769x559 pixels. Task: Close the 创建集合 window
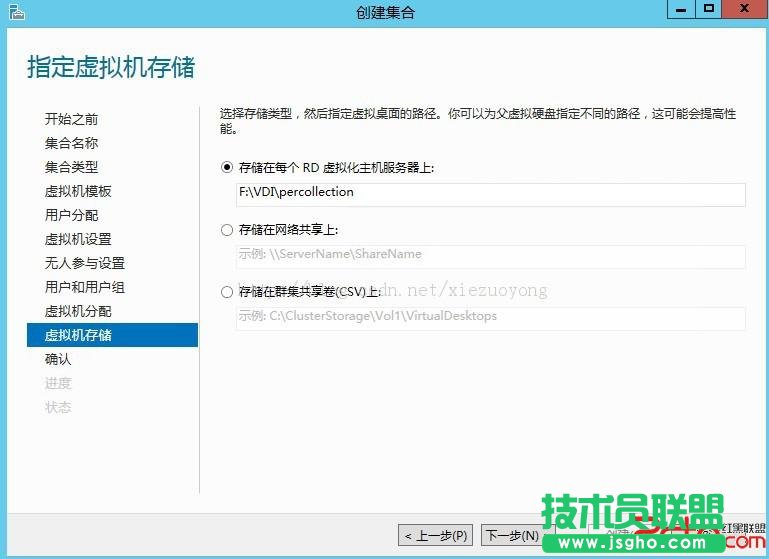[x=744, y=9]
